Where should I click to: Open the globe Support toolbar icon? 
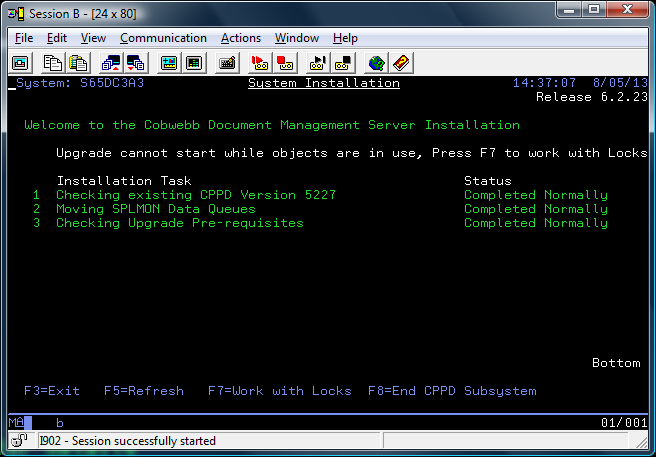pos(376,63)
